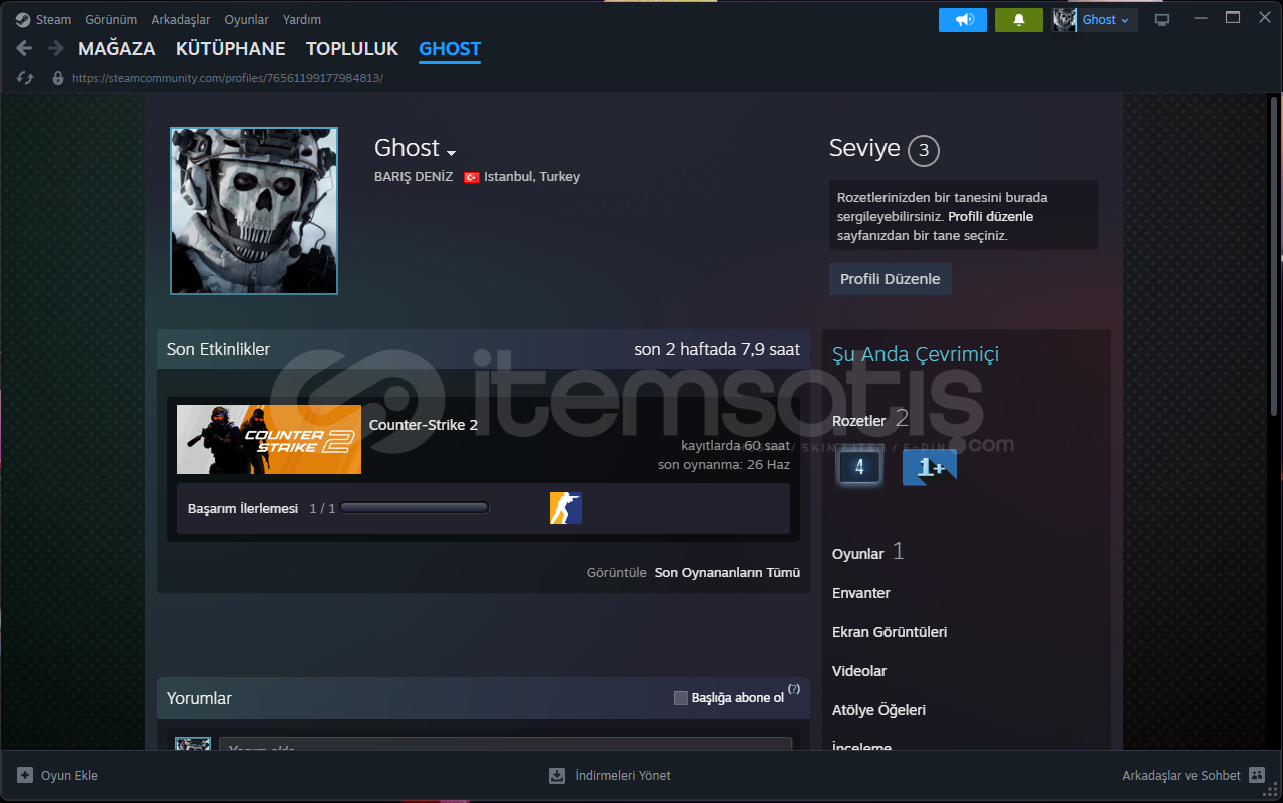This screenshot has height=803, width=1283.
Task: Click the level 3 circle badge
Action: coord(924,150)
